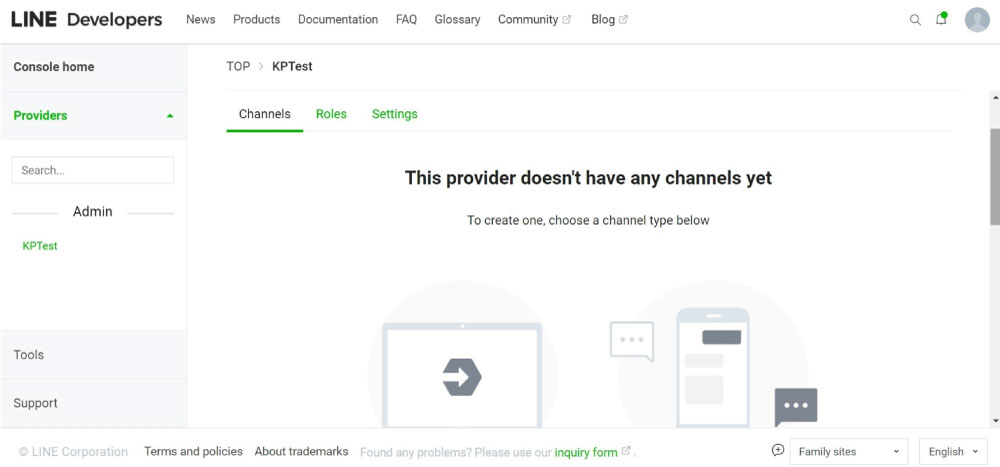Screen dimensions: 1000x467
Task: Open the user profile avatar
Action: tap(977, 20)
